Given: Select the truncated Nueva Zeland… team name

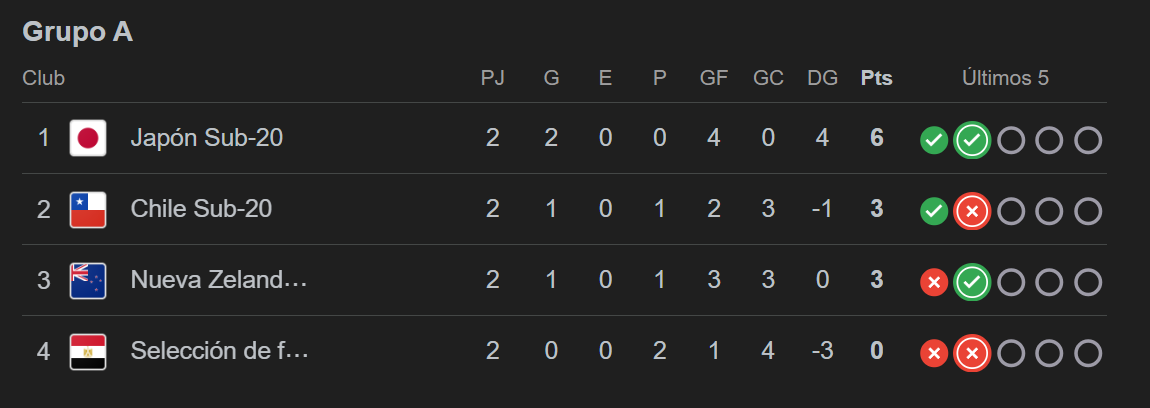Looking at the screenshot, I should point(218,280).
